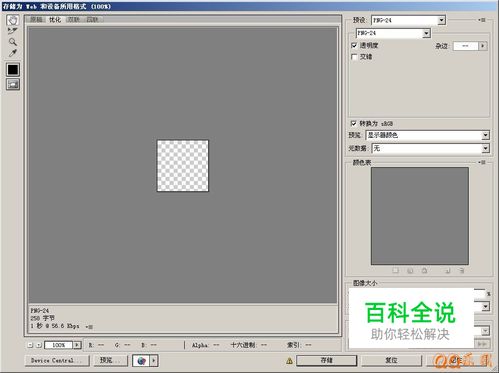Switch to the 优化 (Optimized) tab
Image resolution: width=499 pixels, height=373 pixels.
click(x=55, y=20)
